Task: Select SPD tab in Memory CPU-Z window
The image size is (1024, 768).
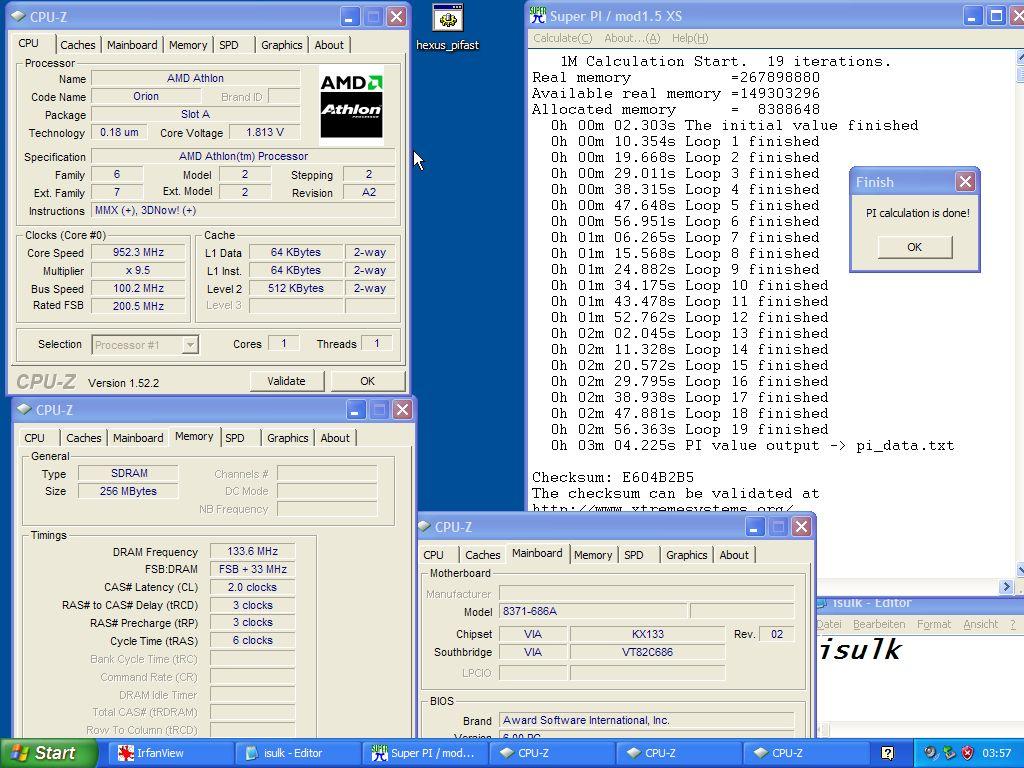Action: 235,438
